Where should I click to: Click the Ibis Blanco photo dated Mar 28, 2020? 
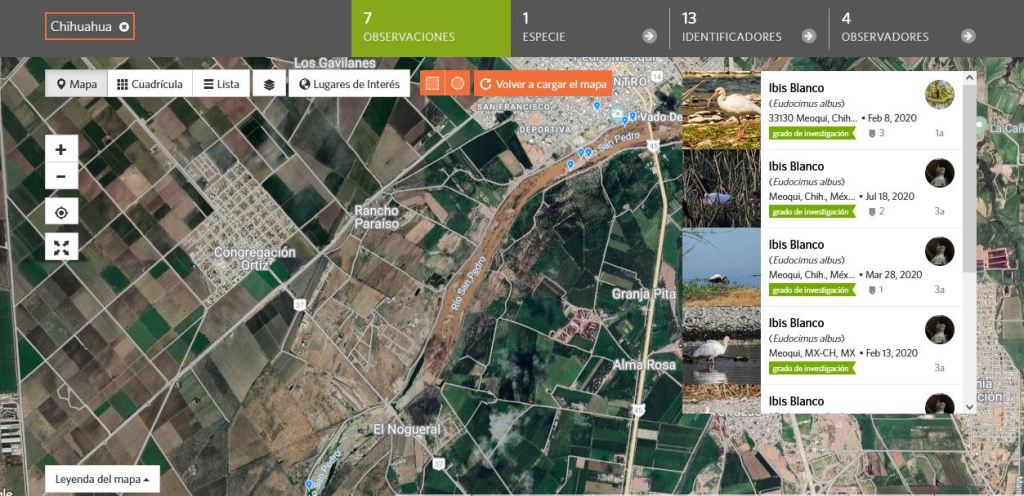pos(721,267)
